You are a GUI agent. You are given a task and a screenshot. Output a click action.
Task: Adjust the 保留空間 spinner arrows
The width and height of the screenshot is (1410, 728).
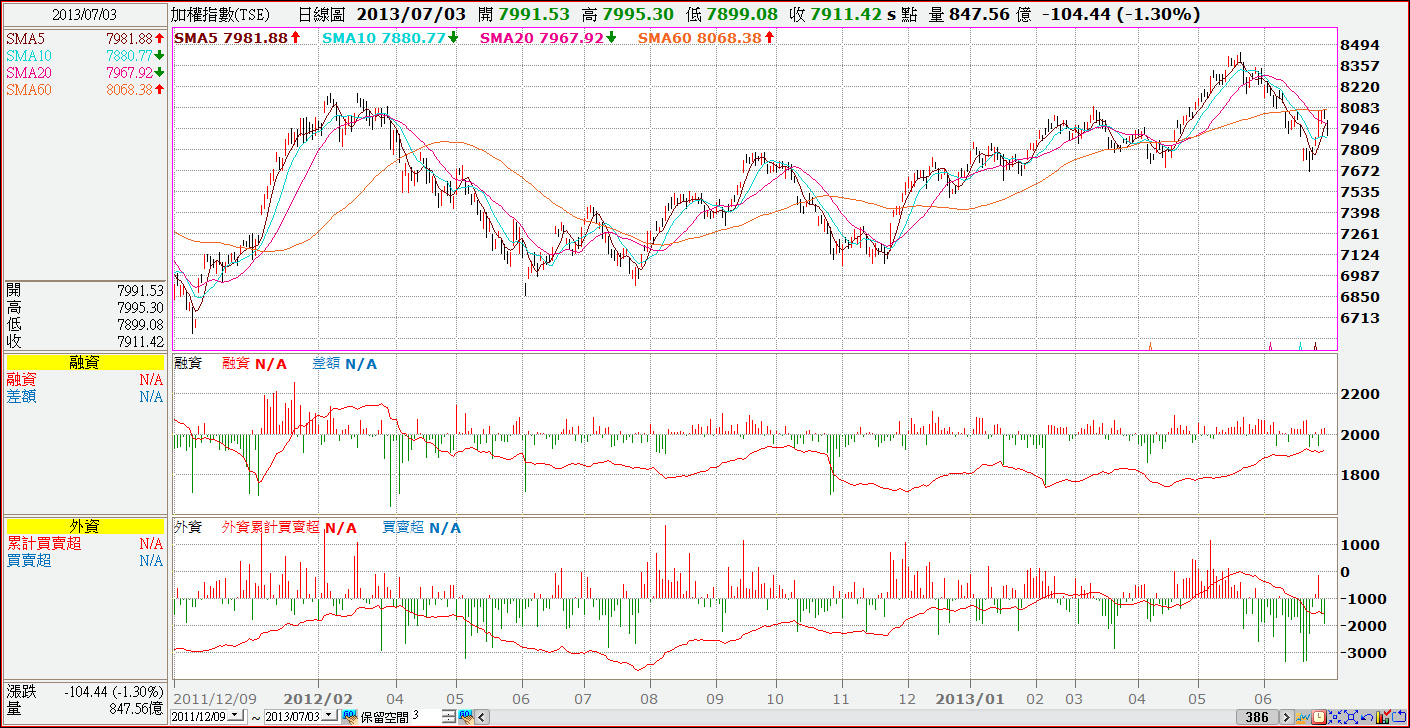pyautogui.click(x=448, y=717)
